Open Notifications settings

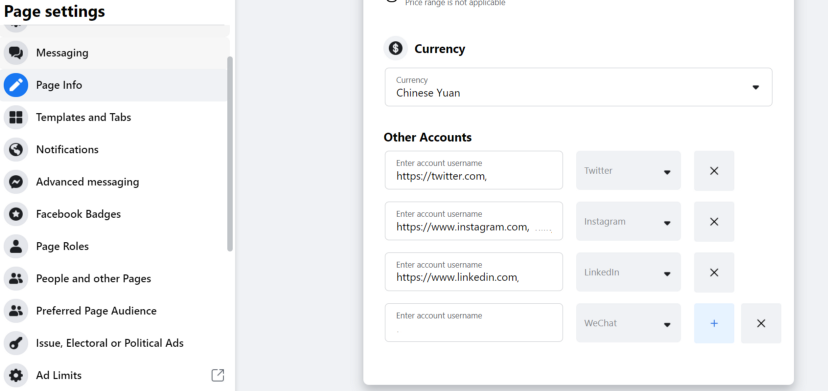point(114,150)
